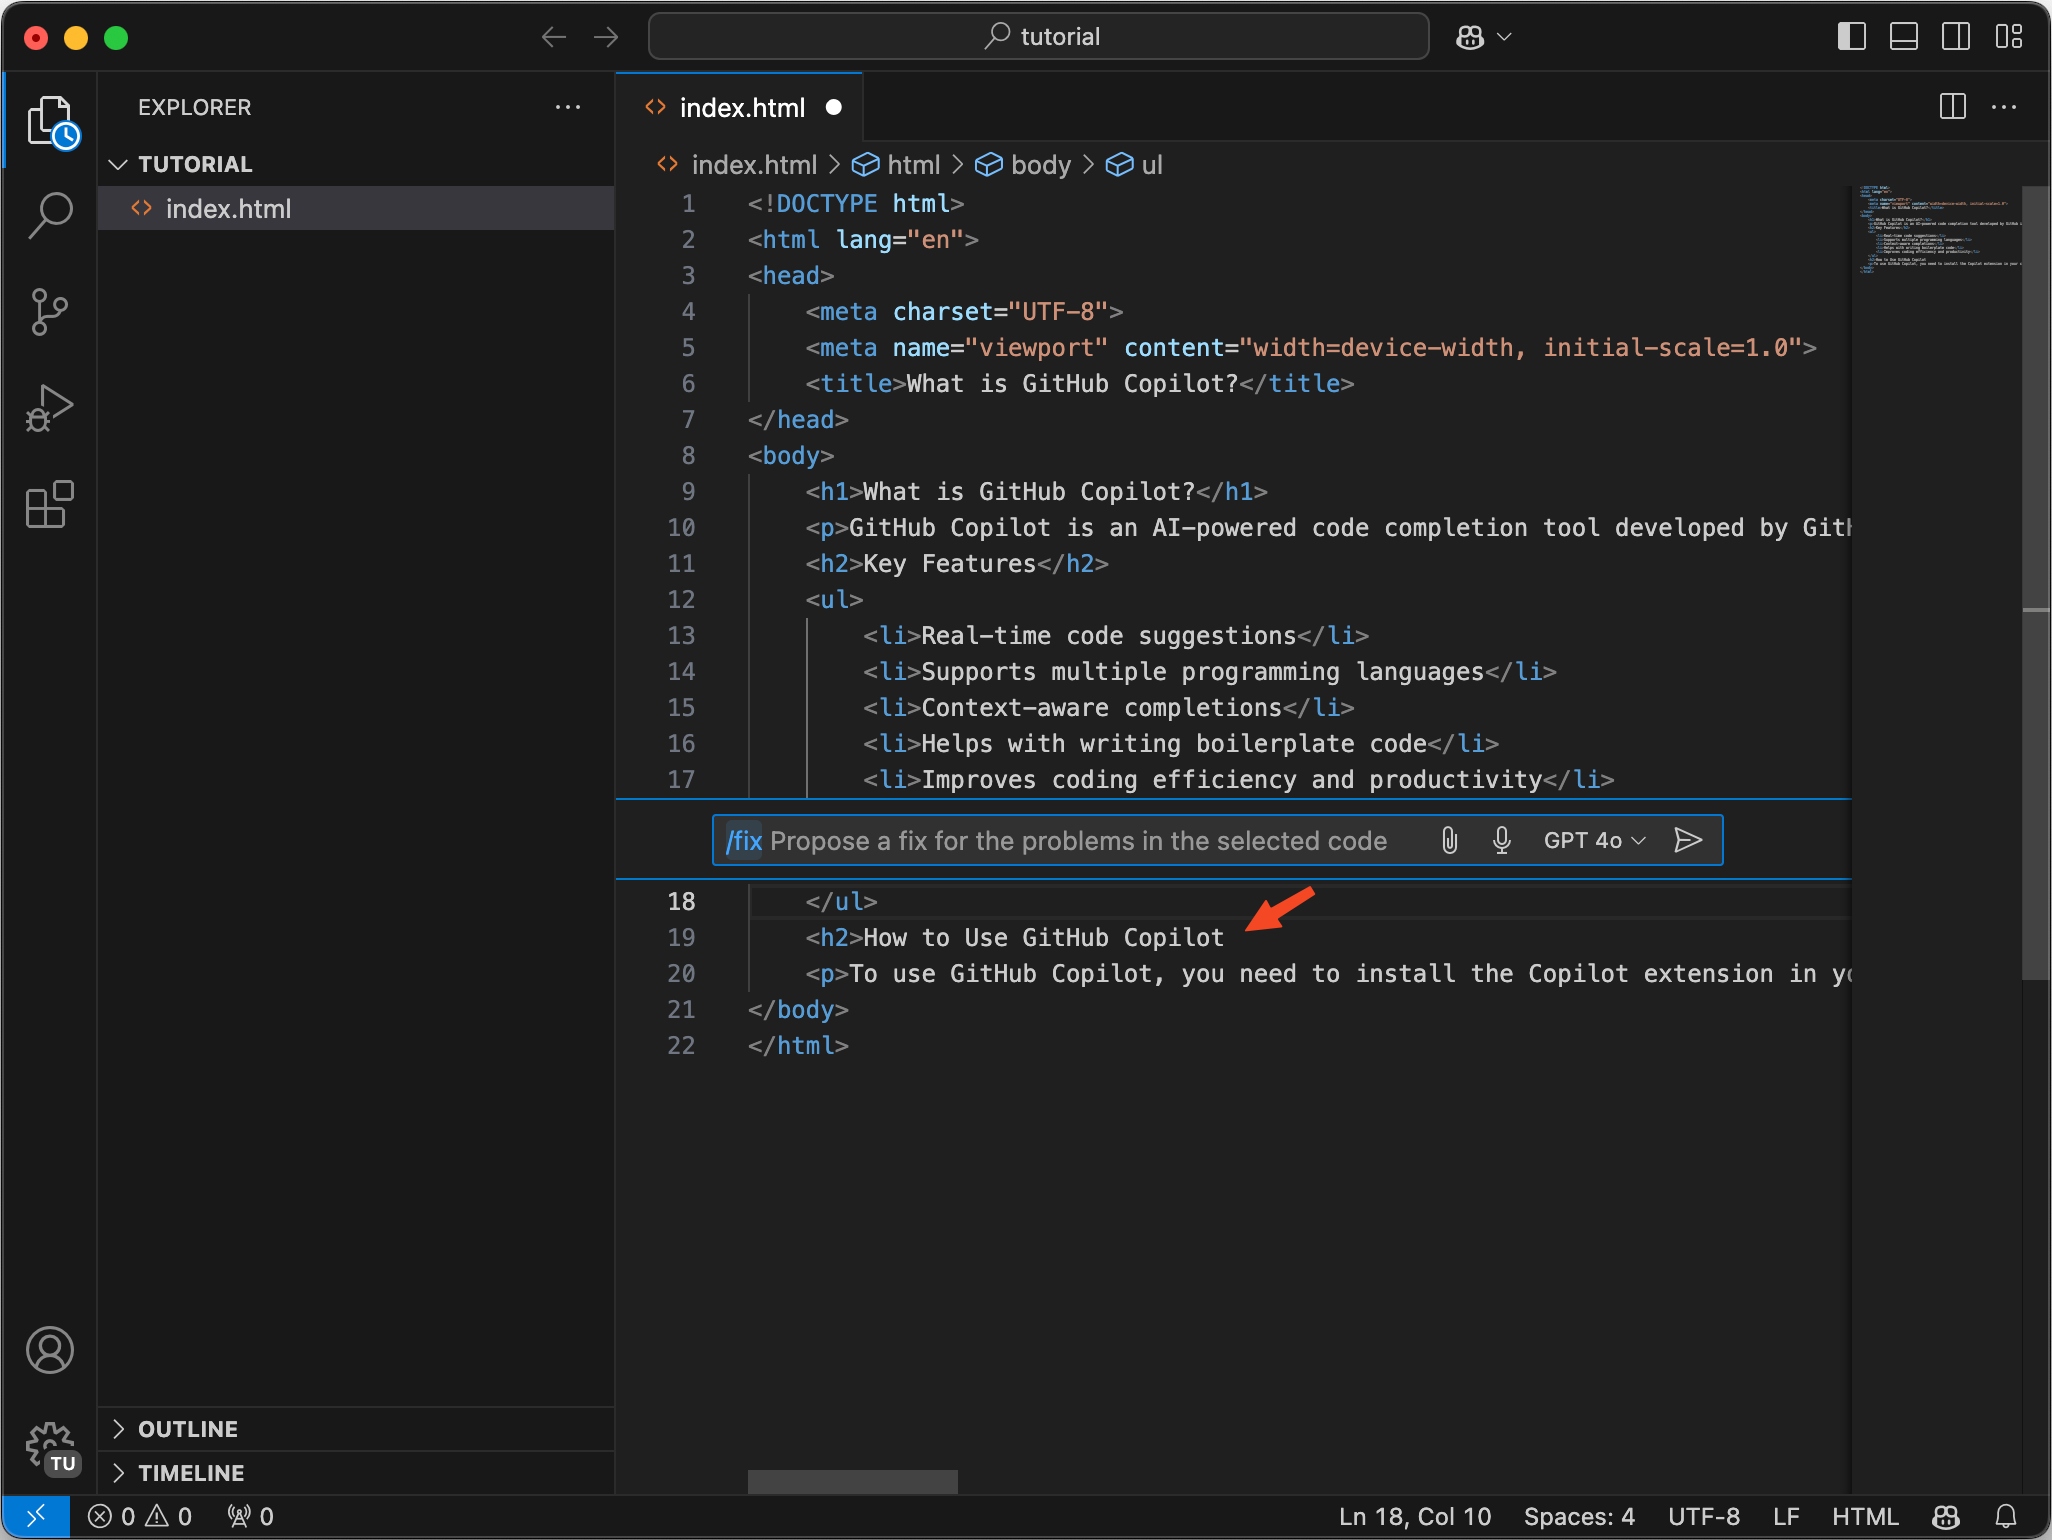Collapse the TUTORIAL folder section

point(195,164)
